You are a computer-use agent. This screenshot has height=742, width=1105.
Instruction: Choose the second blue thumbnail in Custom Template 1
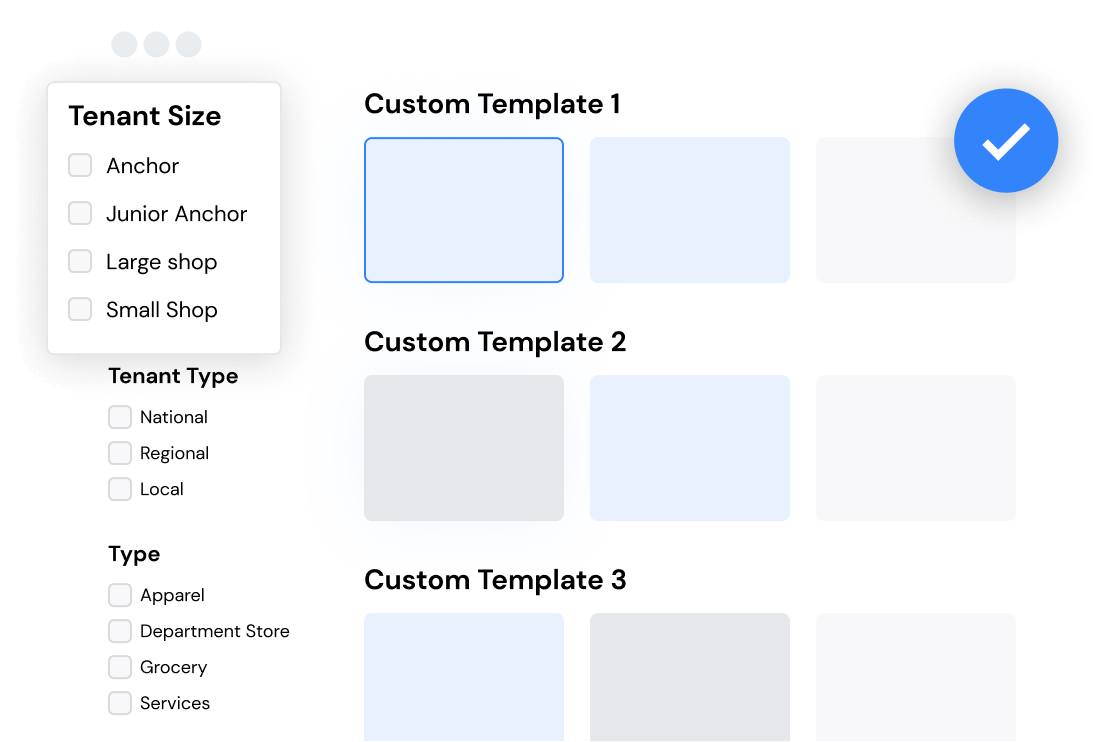690,210
